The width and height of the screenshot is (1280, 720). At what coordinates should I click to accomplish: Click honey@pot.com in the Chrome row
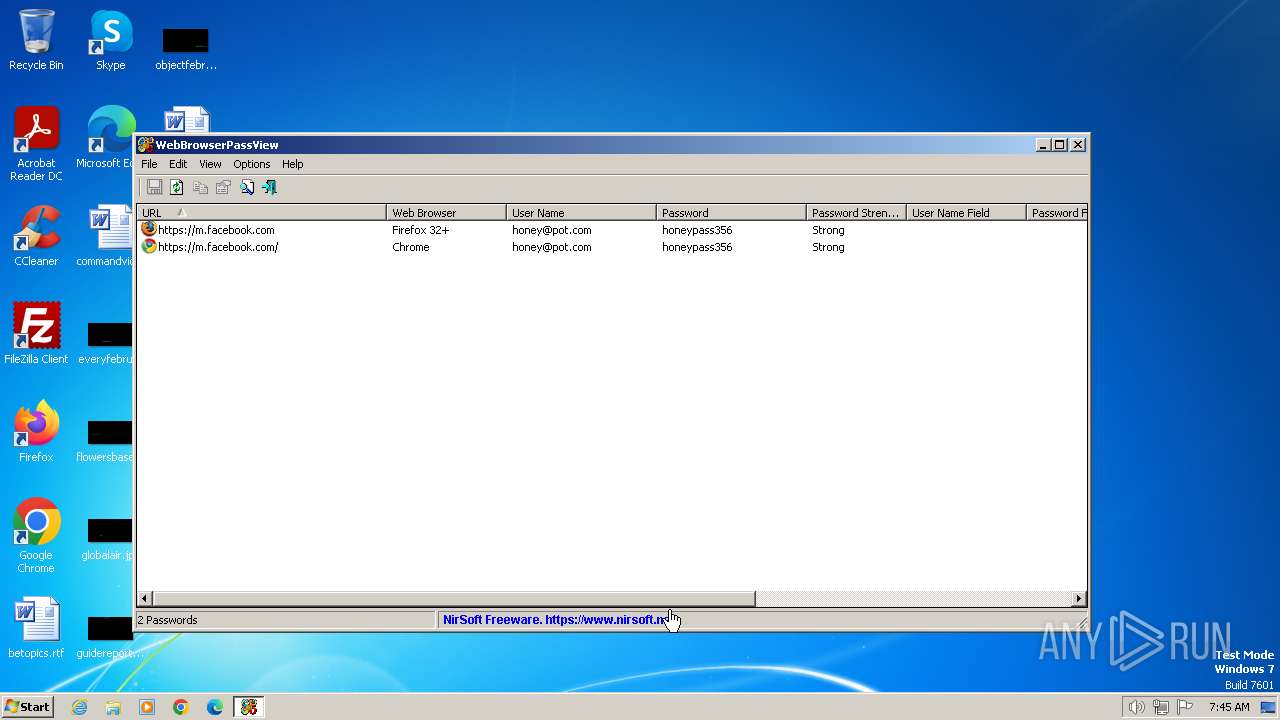[551, 247]
